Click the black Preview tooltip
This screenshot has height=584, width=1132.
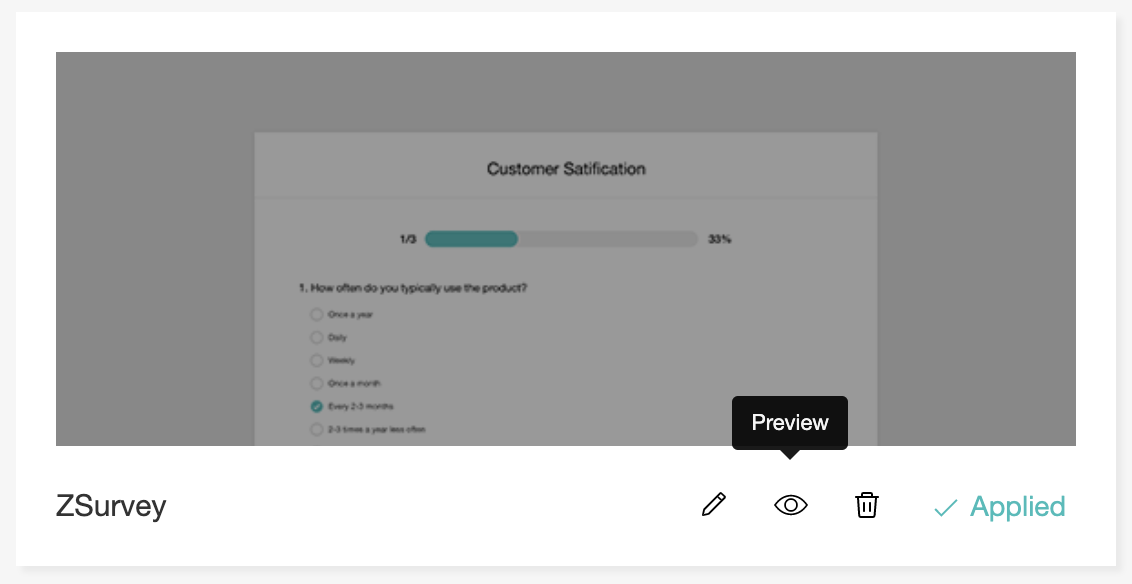(x=790, y=423)
